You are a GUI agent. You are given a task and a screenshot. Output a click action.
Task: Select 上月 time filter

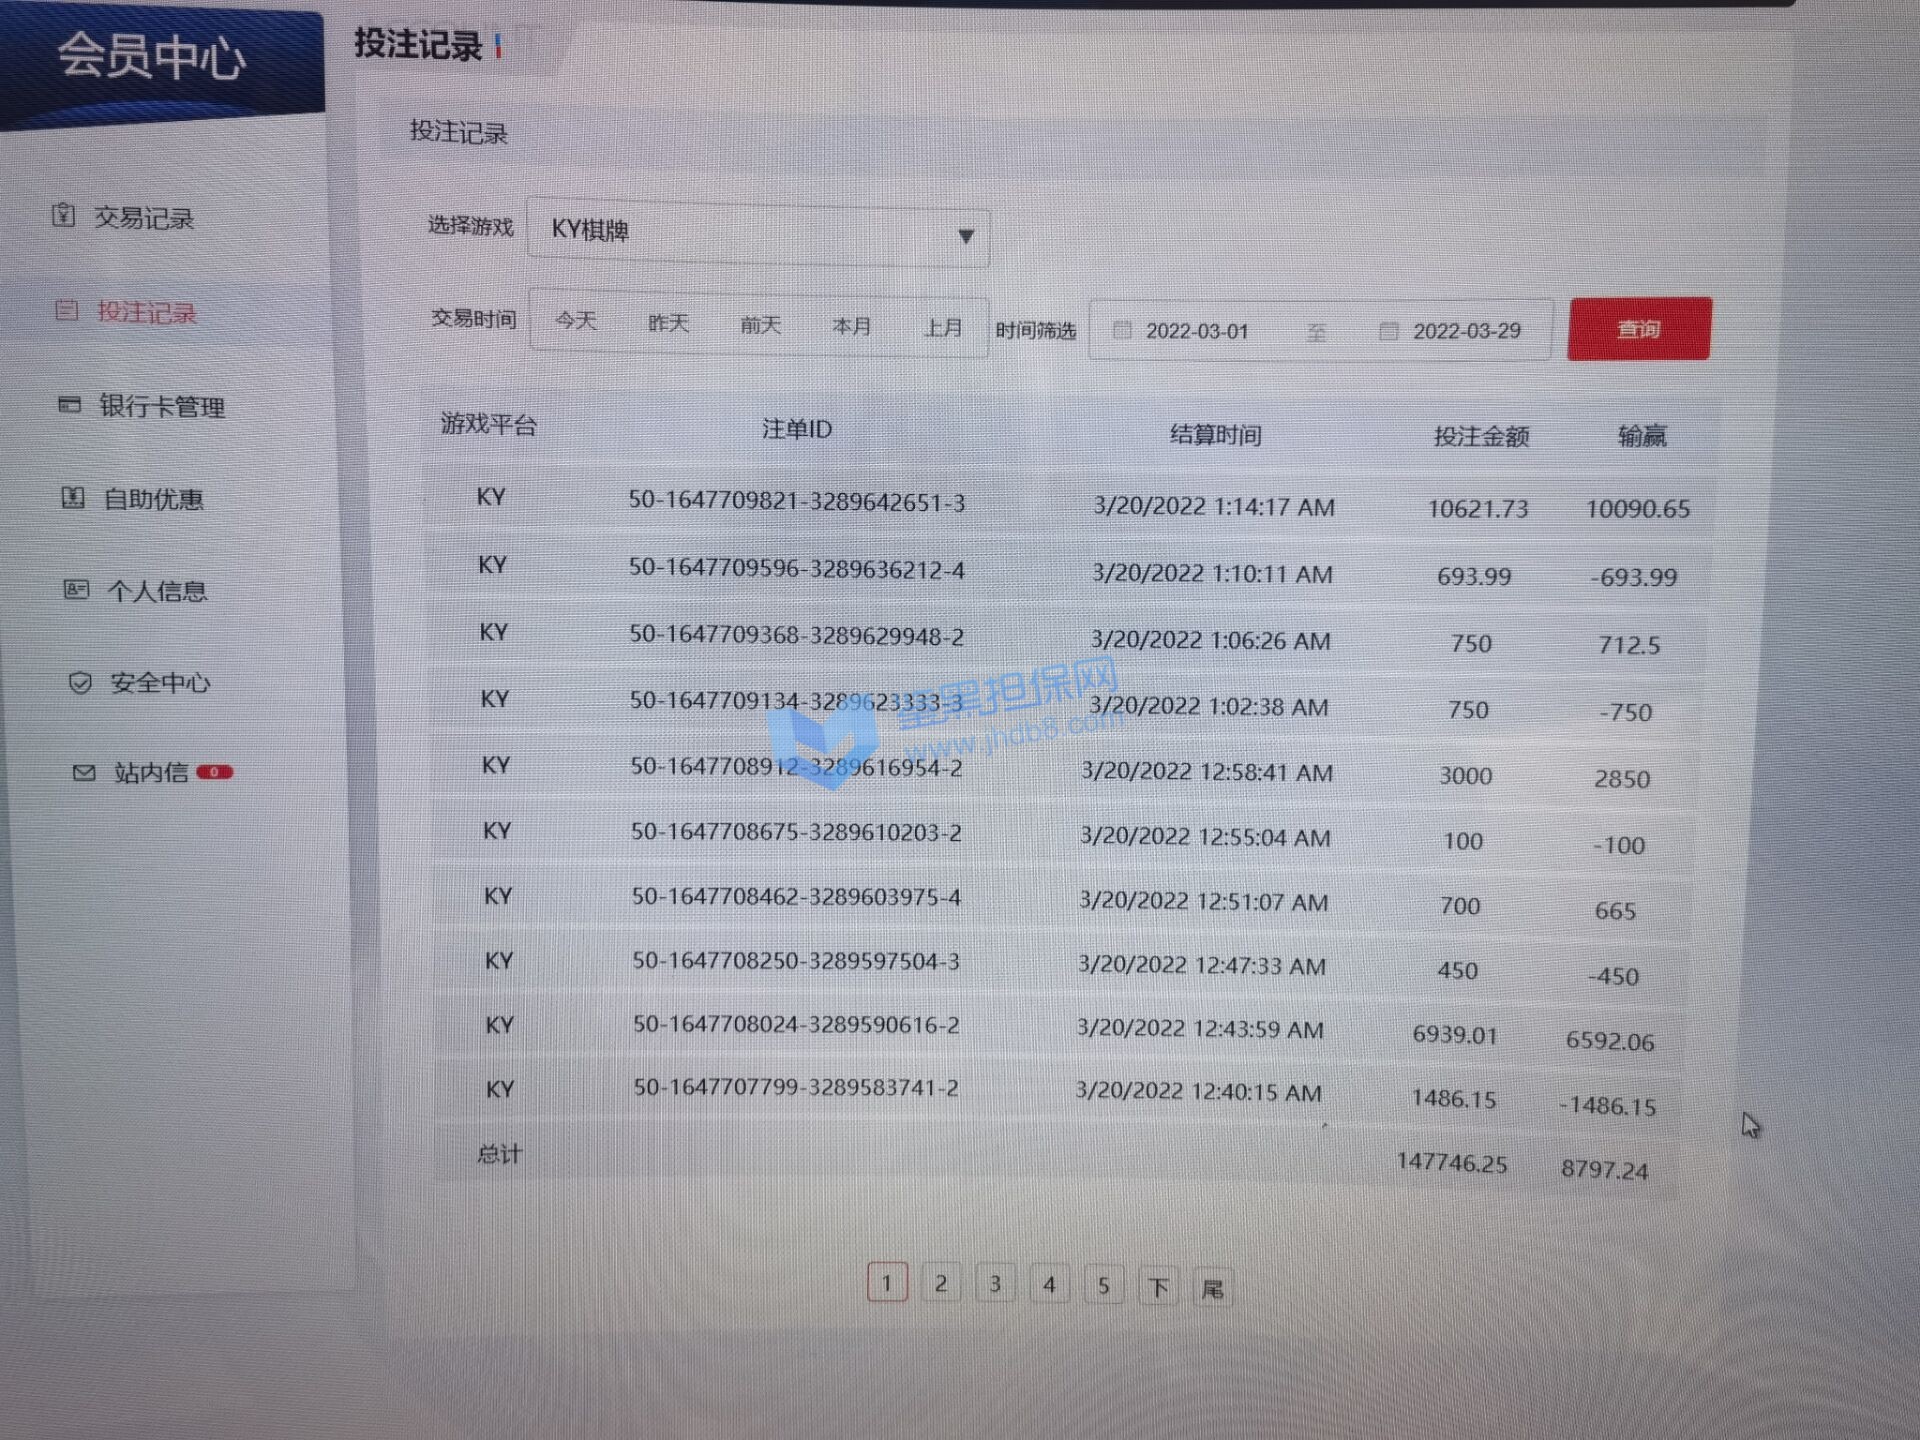[x=942, y=327]
